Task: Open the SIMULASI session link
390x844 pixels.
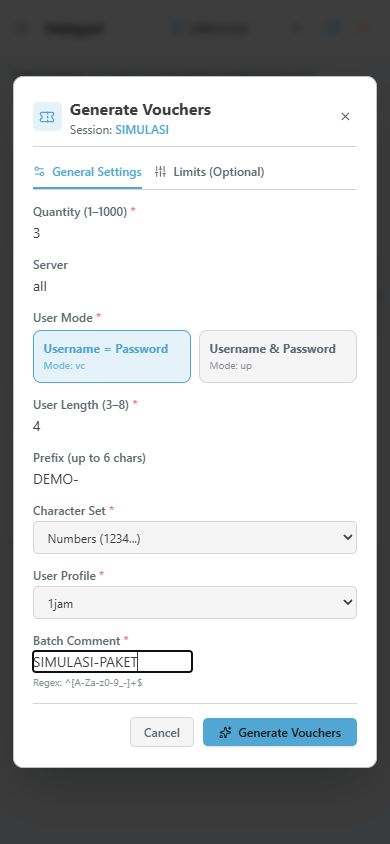Action: point(142,130)
